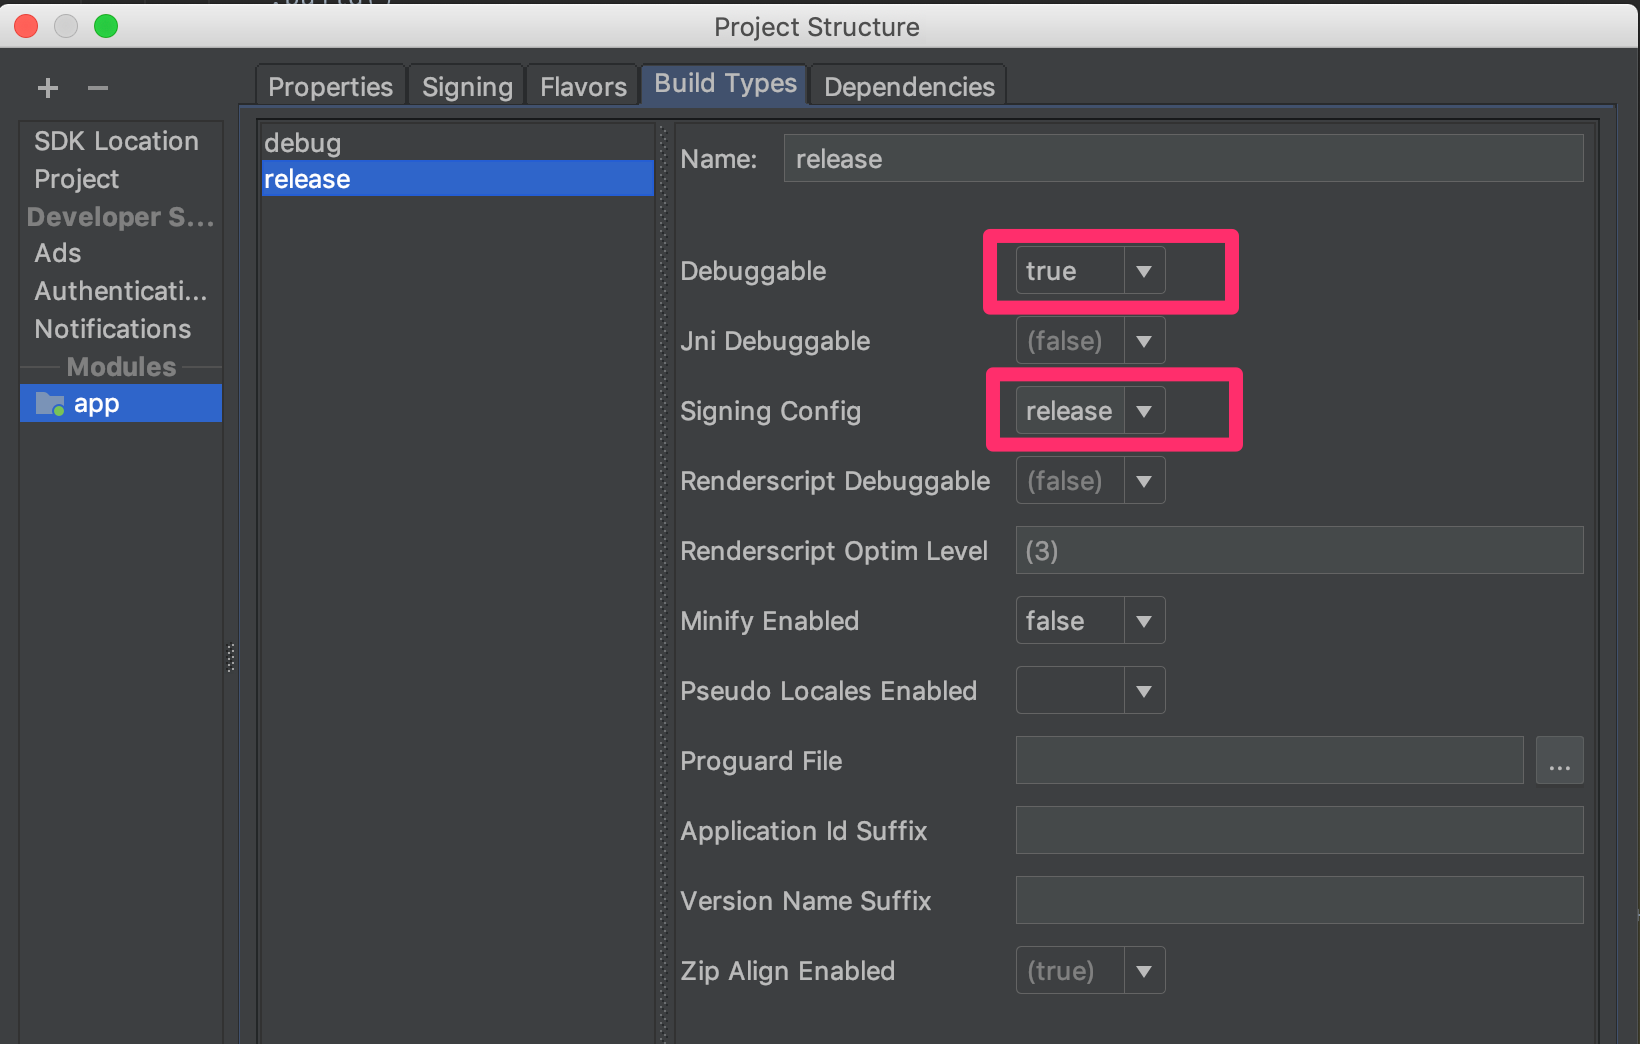Select the debug build type
The width and height of the screenshot is (1640, 1044).
(303, 143)
